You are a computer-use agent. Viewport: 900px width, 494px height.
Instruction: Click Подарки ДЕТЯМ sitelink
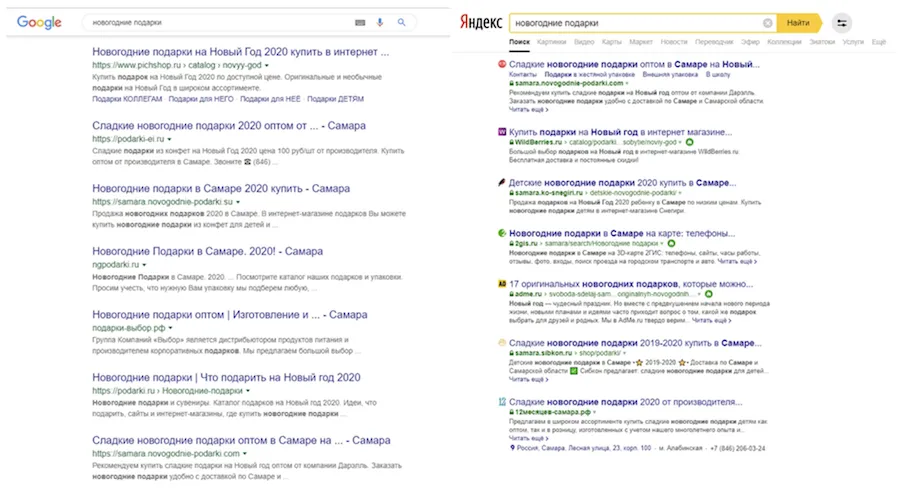tap(335, 99)
